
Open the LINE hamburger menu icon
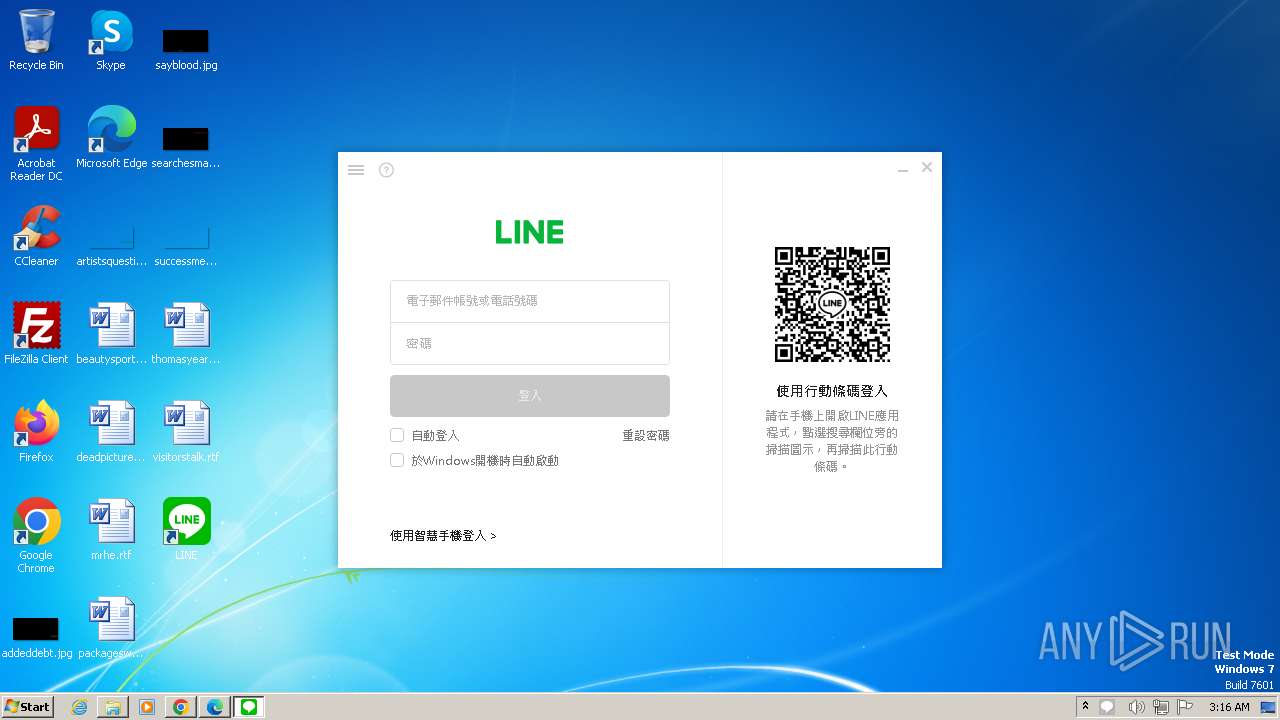[356, 170]
